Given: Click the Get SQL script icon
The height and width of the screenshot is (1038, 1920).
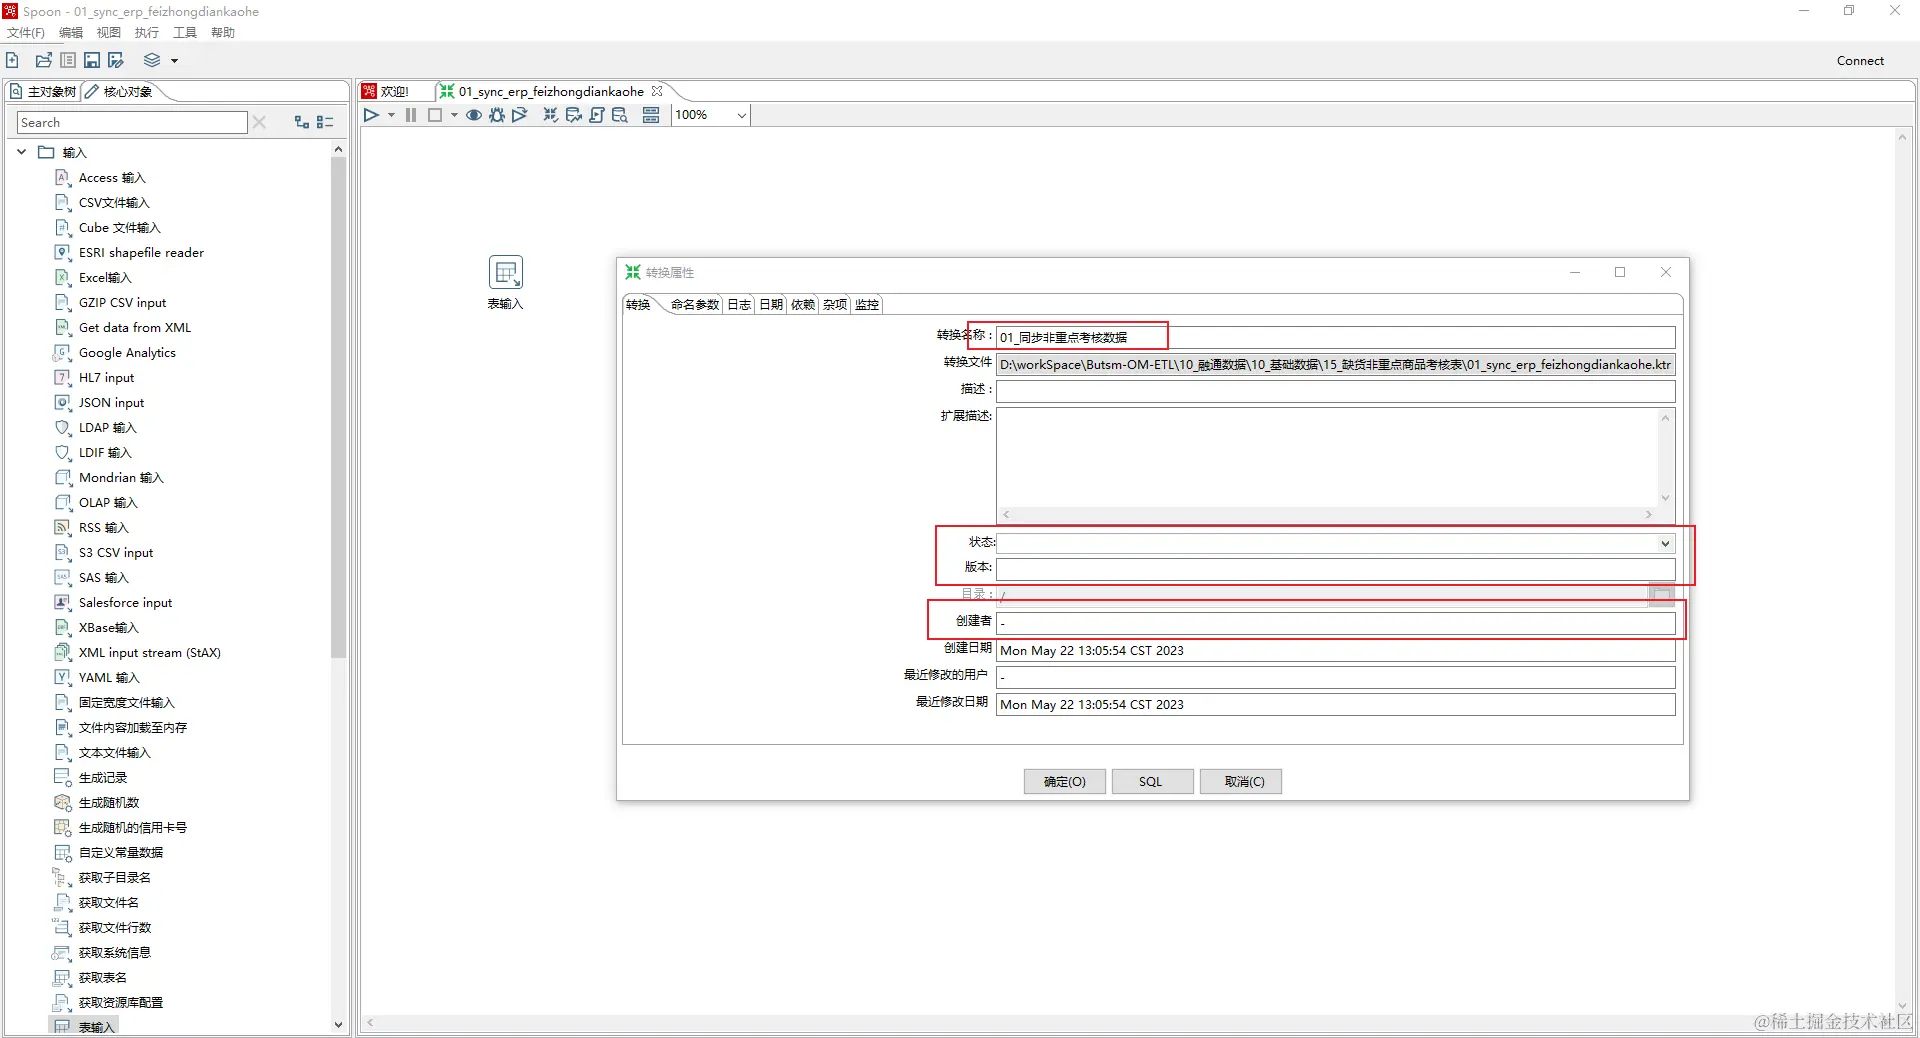Looking at the screenshot, I should click(x=597, y=115).
